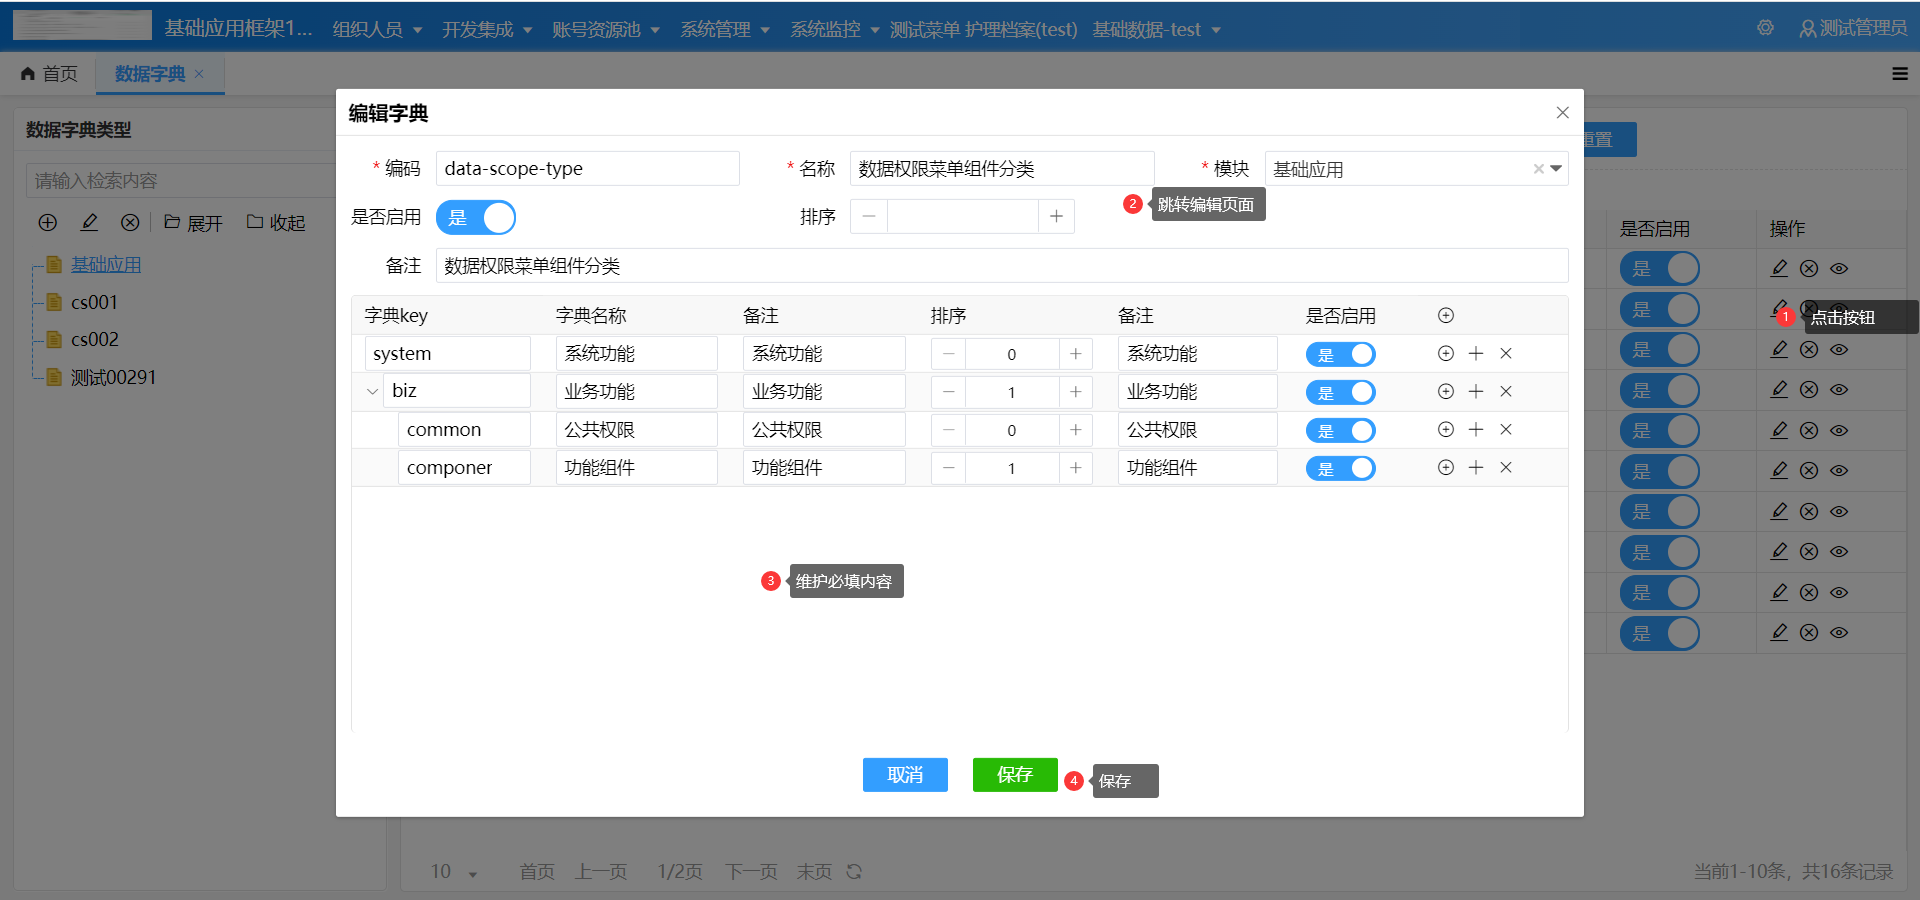1920x900 pixels.
Task: Toggle enable switch on the componer row
Action: coord(1341,467)
